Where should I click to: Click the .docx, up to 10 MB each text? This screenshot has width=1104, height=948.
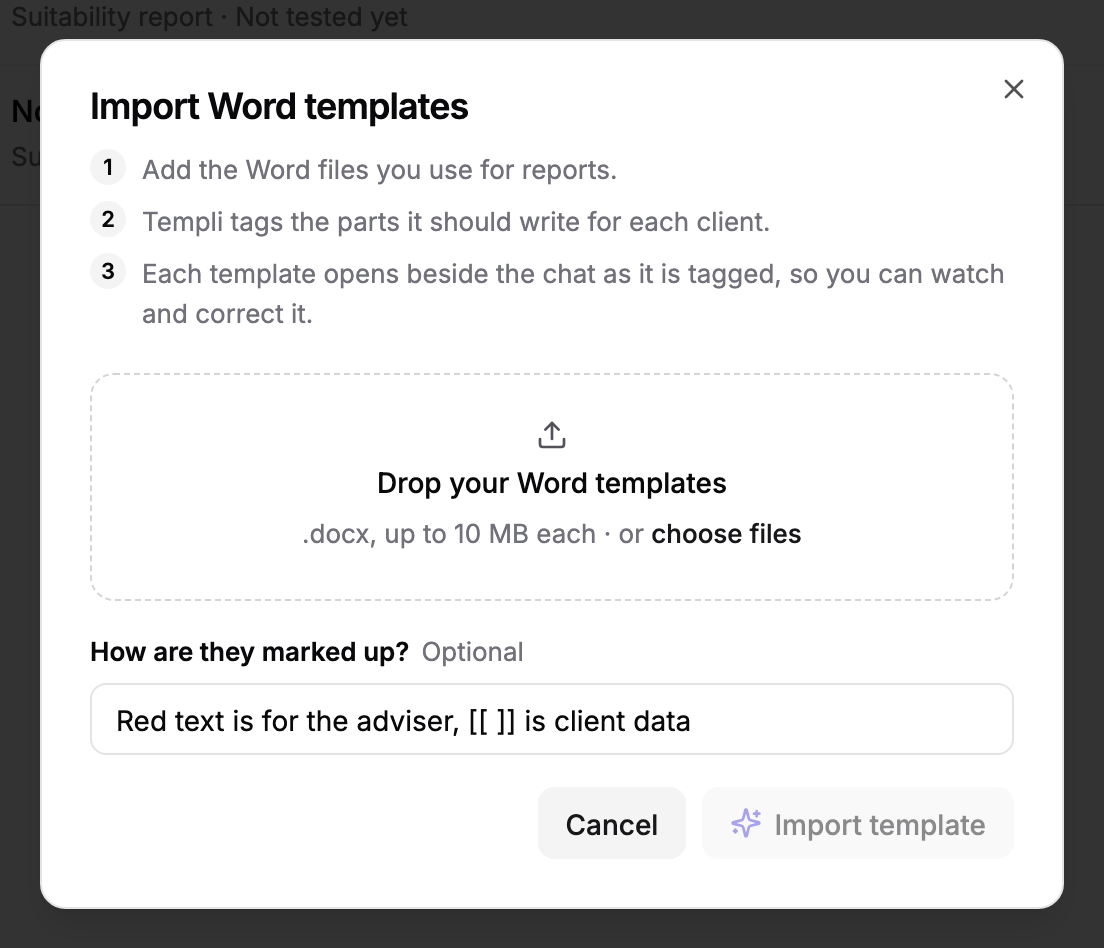click(x=448, y=534)
